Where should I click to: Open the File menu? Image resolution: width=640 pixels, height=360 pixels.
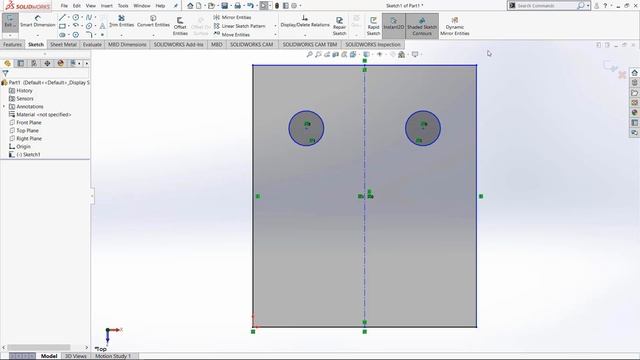coord(64,6)
